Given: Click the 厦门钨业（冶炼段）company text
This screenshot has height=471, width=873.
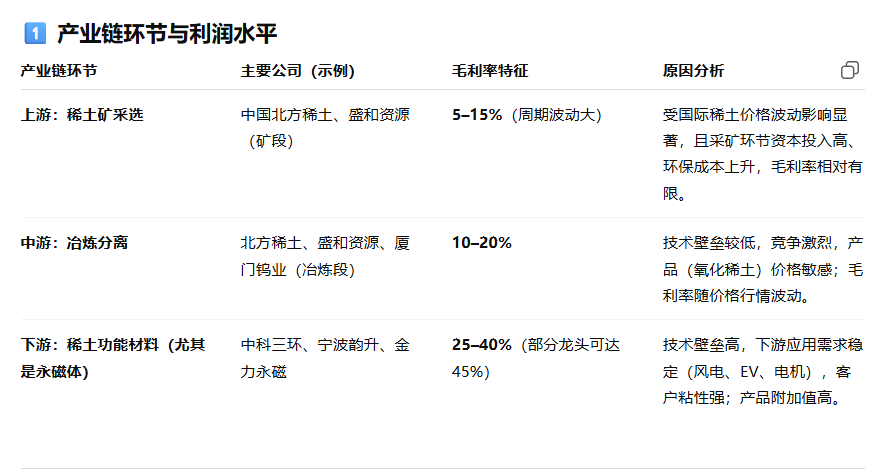Looking at the screenshot, I should (x=325, y=256).
